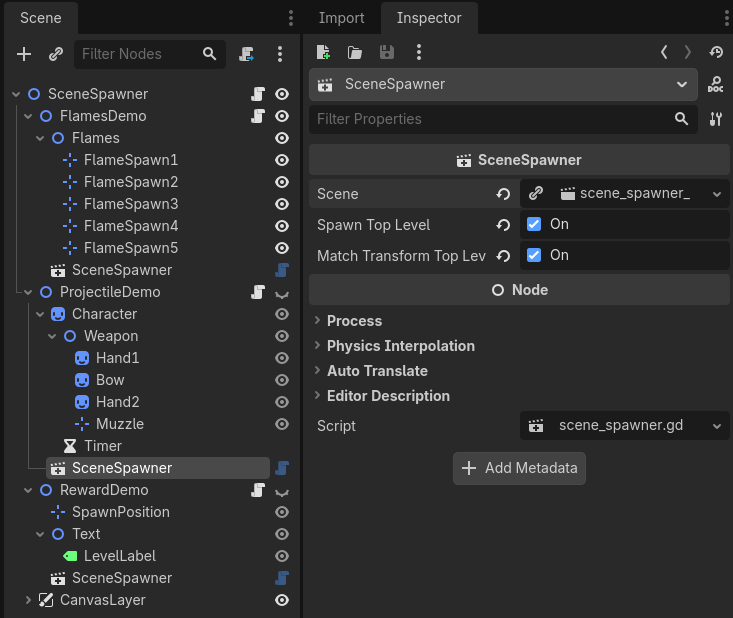Toggle visibility of Bow node
The width and height of the screenshot is (733, 618).
[x=282, y=380]
